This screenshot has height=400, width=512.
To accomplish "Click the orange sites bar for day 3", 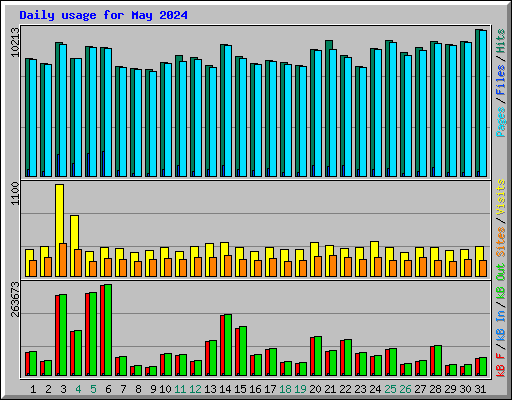I will [x=63, y=260].
